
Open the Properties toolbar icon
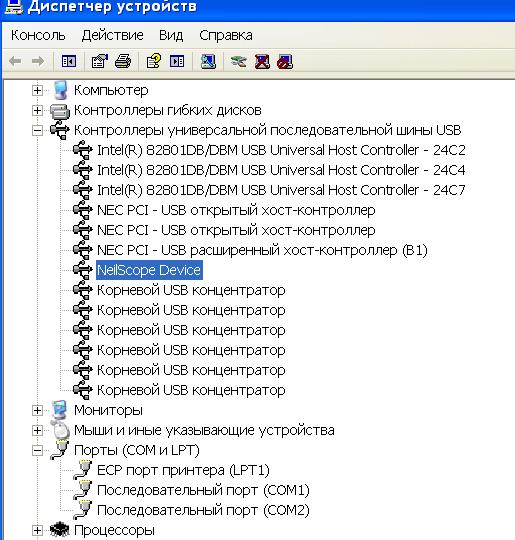(100, 62)
